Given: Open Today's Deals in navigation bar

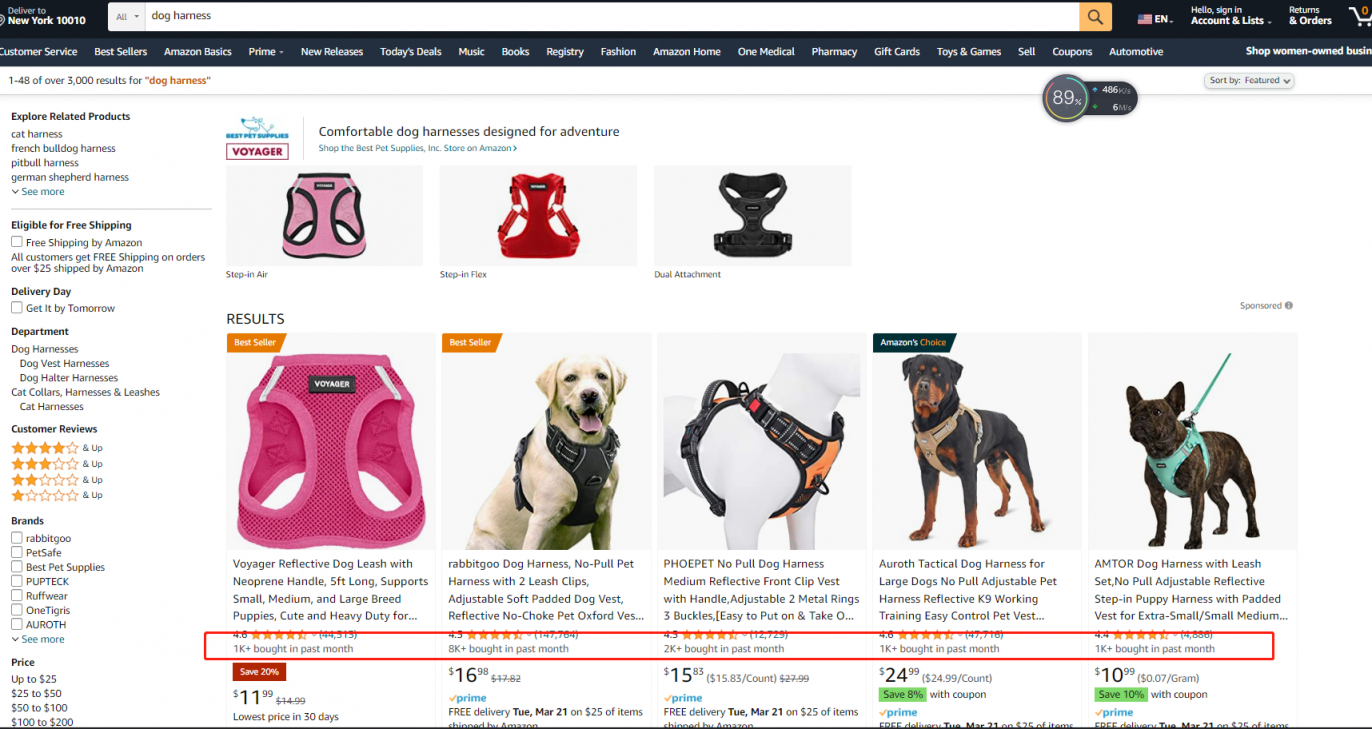Looking at the screenshot, I should coord(410,52).
